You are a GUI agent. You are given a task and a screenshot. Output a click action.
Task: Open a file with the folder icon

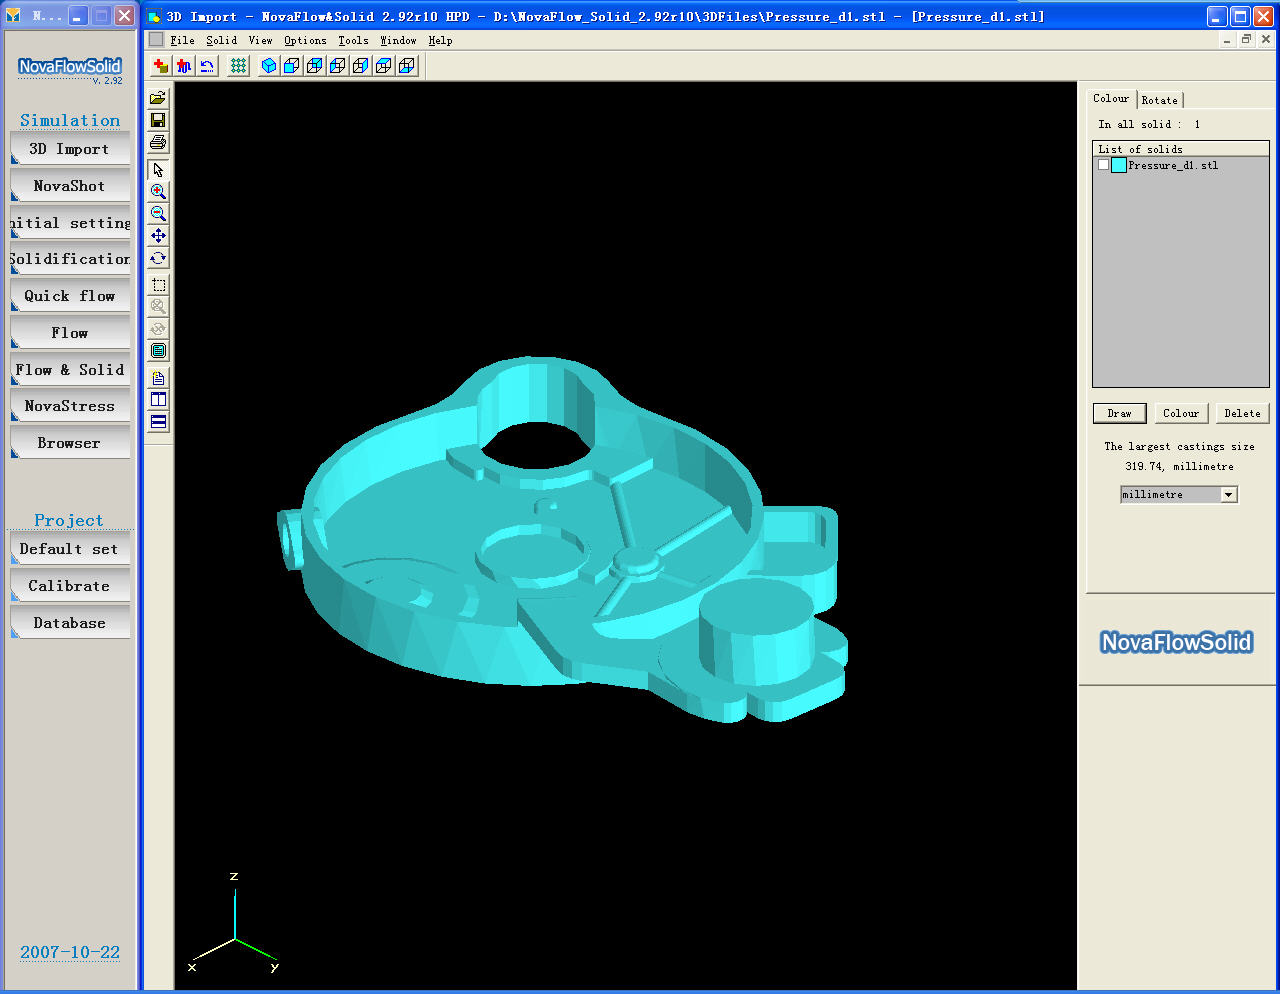(158, 98)
